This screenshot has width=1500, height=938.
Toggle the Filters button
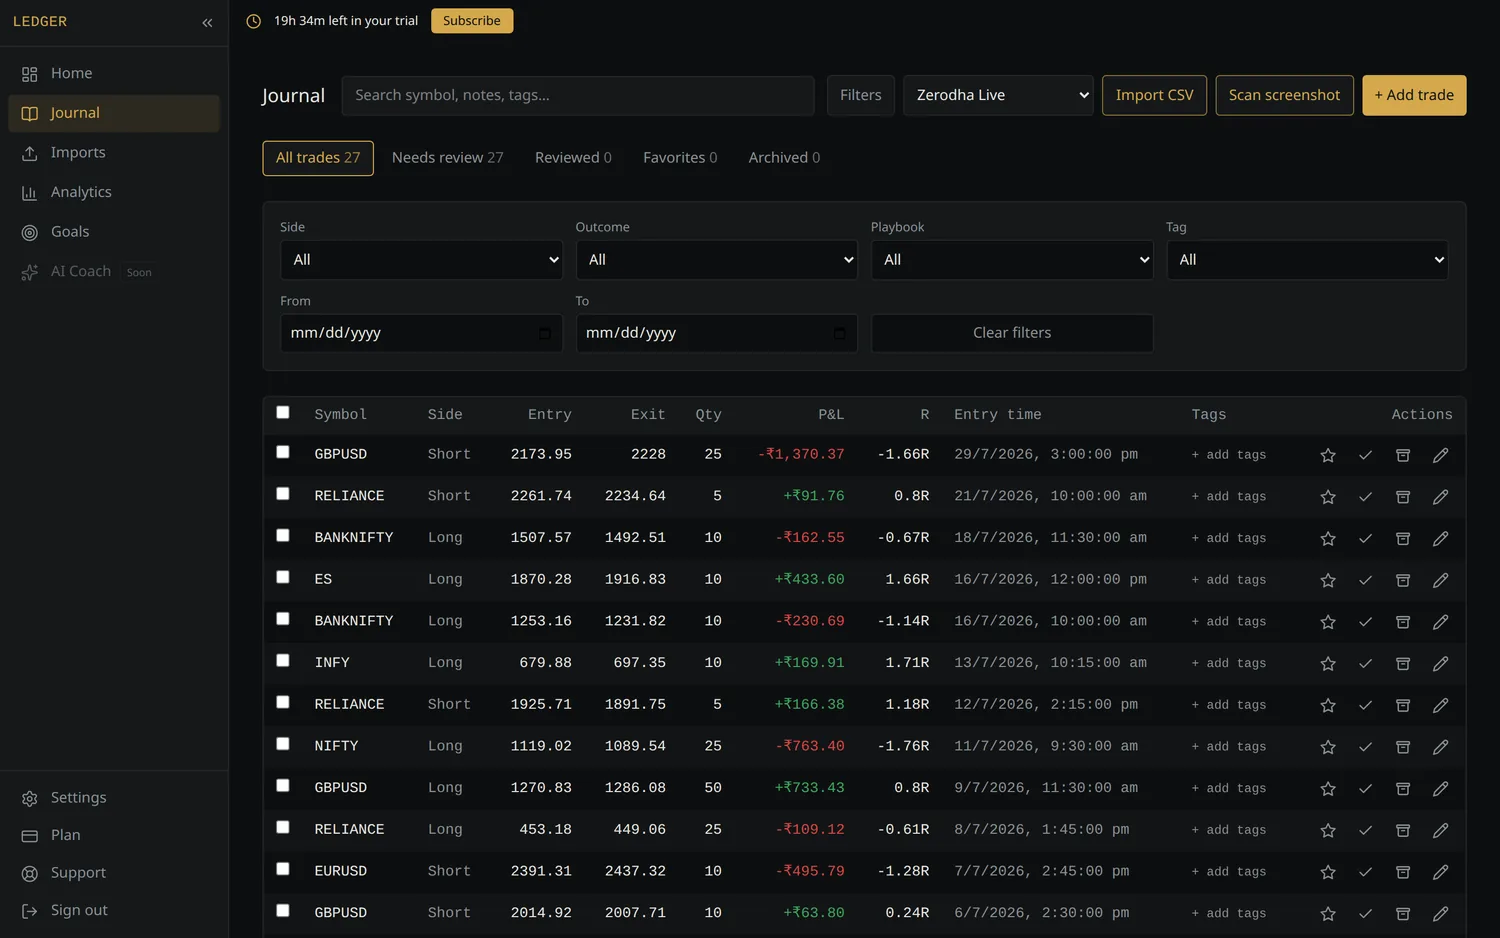860,95
